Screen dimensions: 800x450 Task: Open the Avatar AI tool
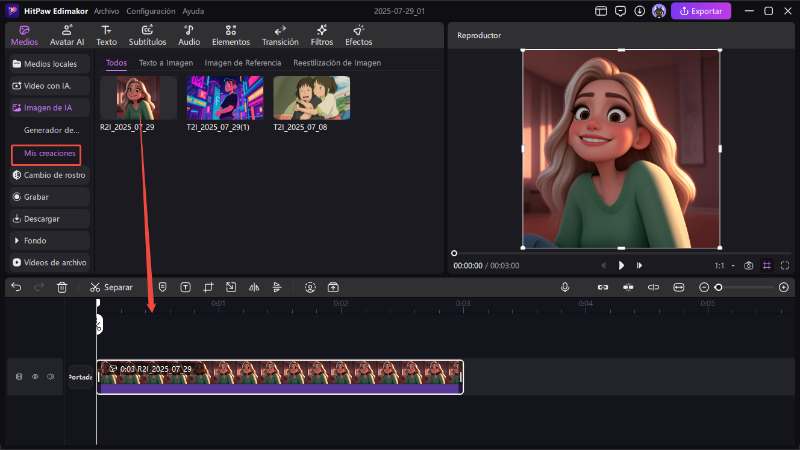point(67,36)
